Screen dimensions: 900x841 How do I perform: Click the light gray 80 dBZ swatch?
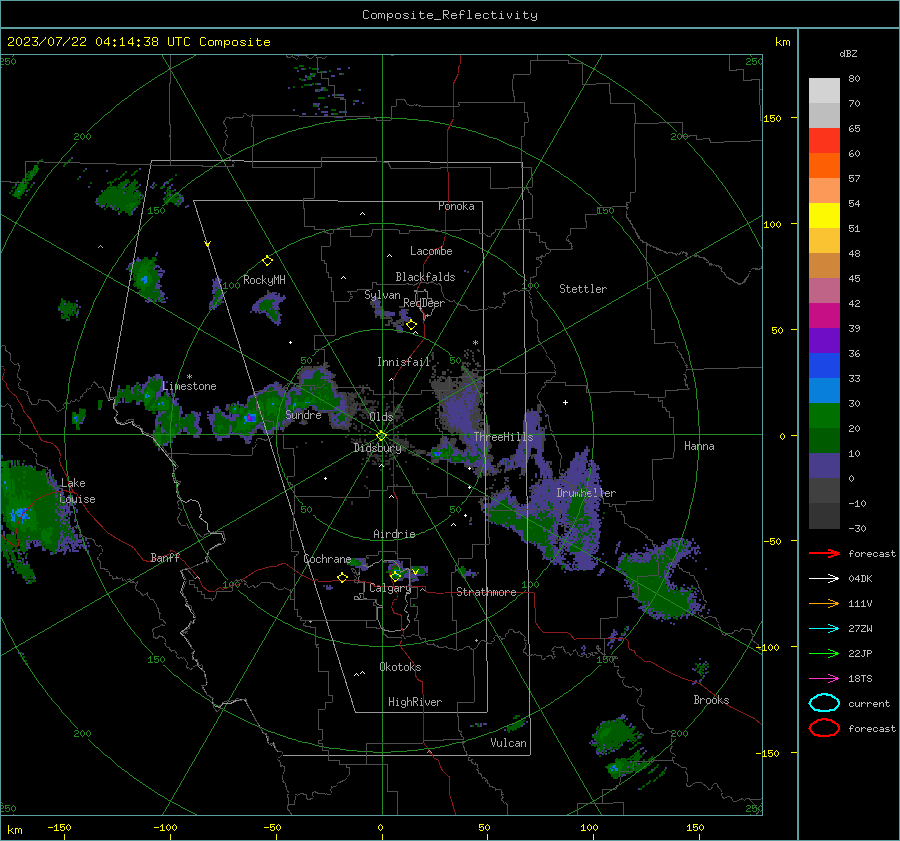pyautogui.click(x=824, y=90)
